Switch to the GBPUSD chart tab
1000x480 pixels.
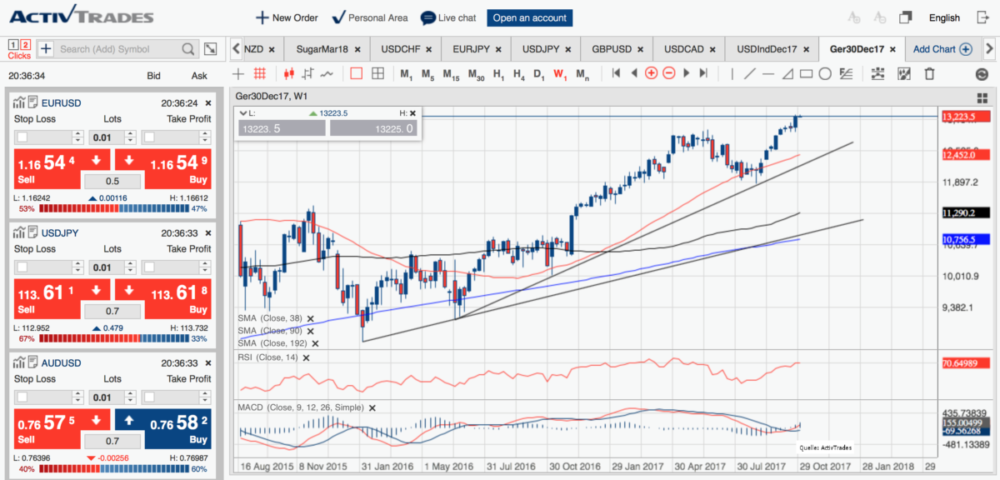click(x=615, y=48)
